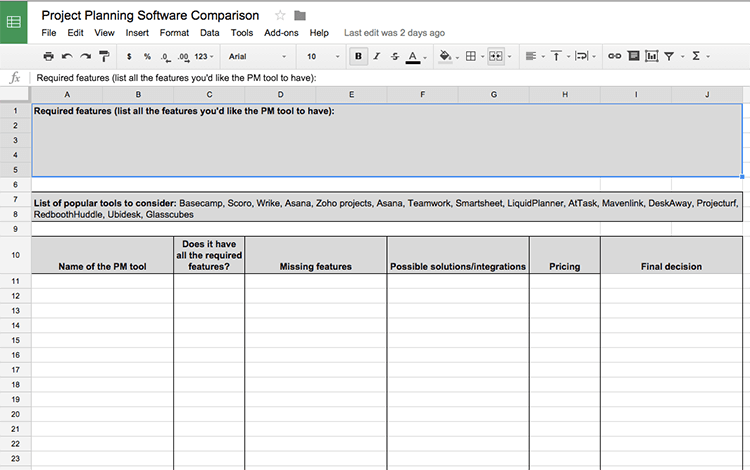
Task: Click the document title text
Action: [x=150, y=16]
